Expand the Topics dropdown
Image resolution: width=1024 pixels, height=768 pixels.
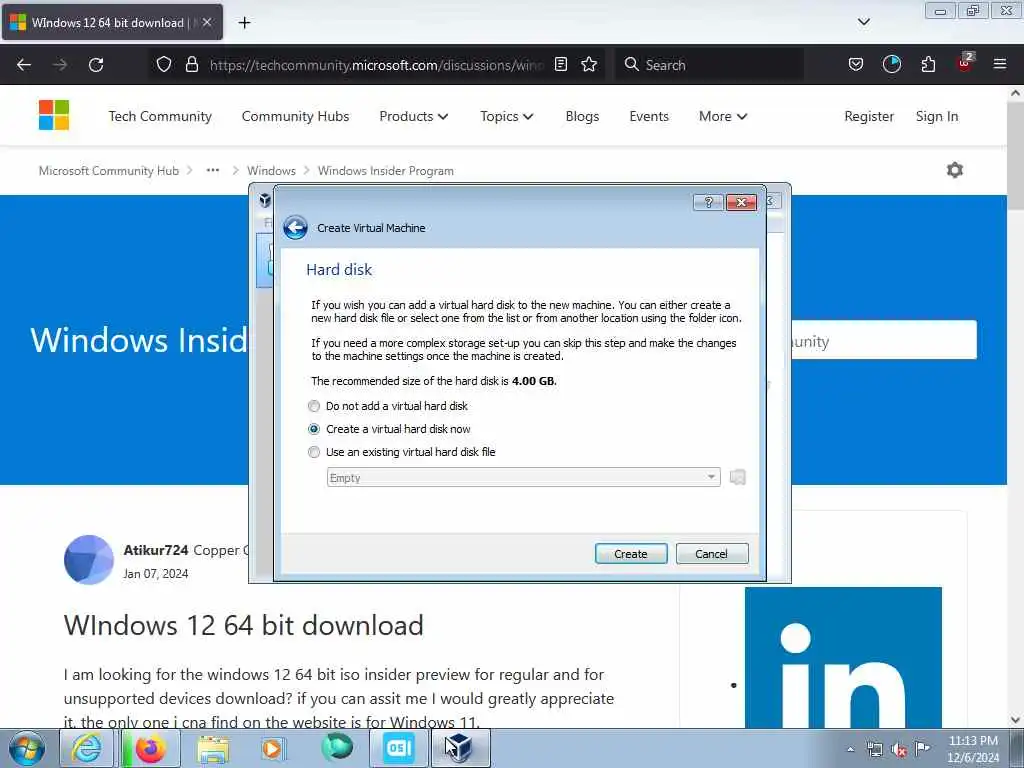507,116
